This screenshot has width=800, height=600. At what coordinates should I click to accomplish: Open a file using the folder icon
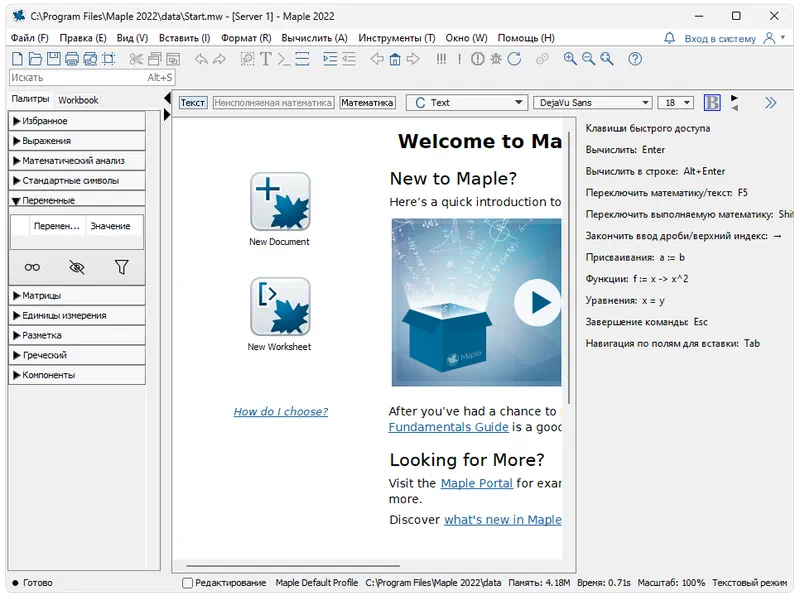tap(35, 59)
